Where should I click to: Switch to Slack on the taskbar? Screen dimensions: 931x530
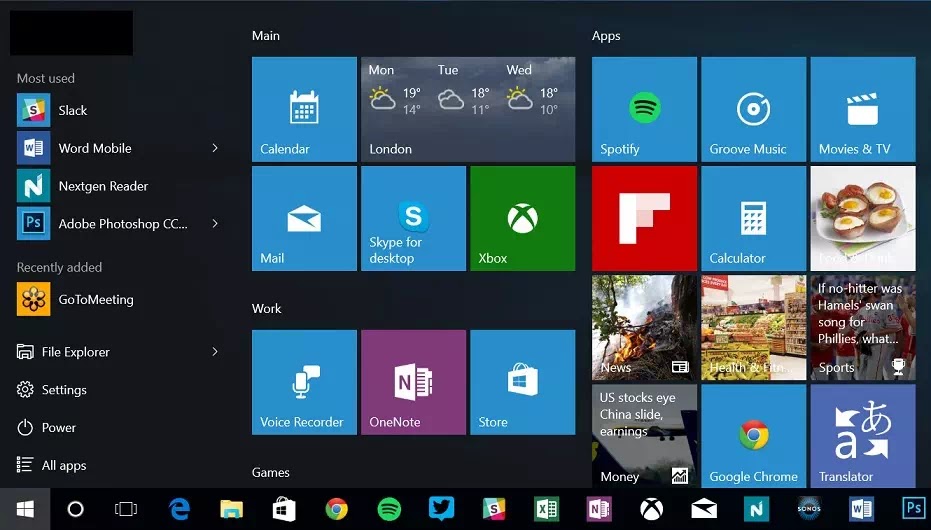coord(494,509)
